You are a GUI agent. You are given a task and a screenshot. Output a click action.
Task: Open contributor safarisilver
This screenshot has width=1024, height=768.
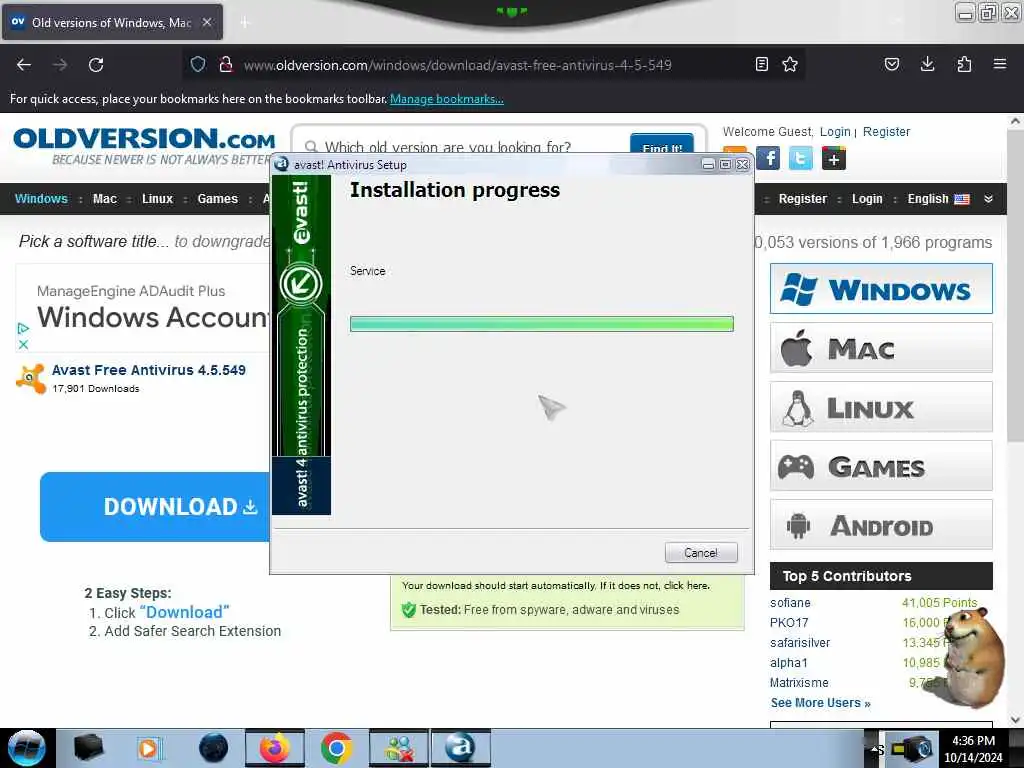click(x=800, y=643)
